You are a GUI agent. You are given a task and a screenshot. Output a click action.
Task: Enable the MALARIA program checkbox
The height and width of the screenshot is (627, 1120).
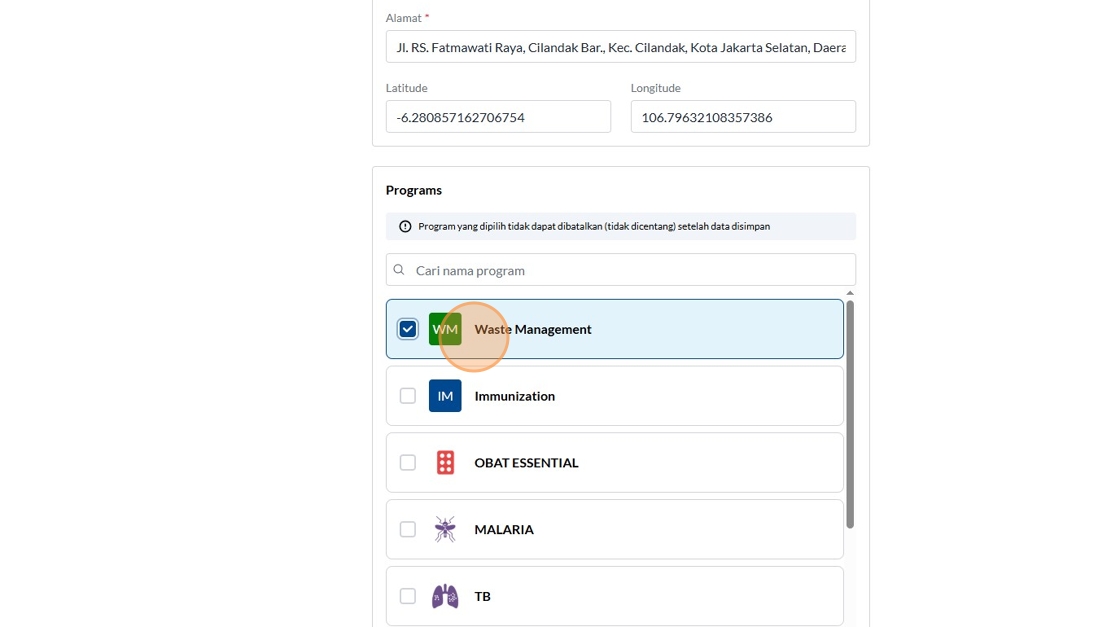pyautogui.click(x=408, y=529)
